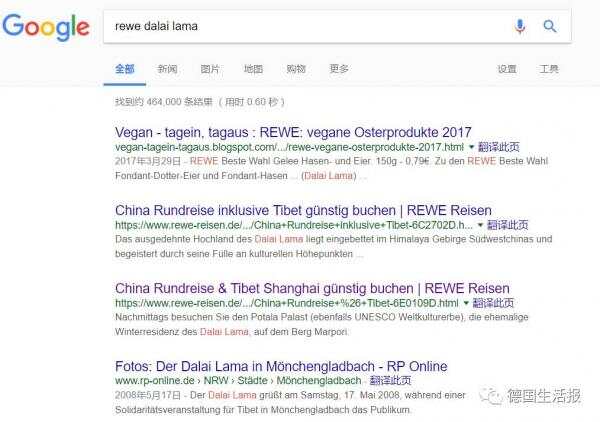This screenshot has width=600, height=422.
Task: Open 'China Rundreise & Tibet Shanghai' result
Action: 312,288
